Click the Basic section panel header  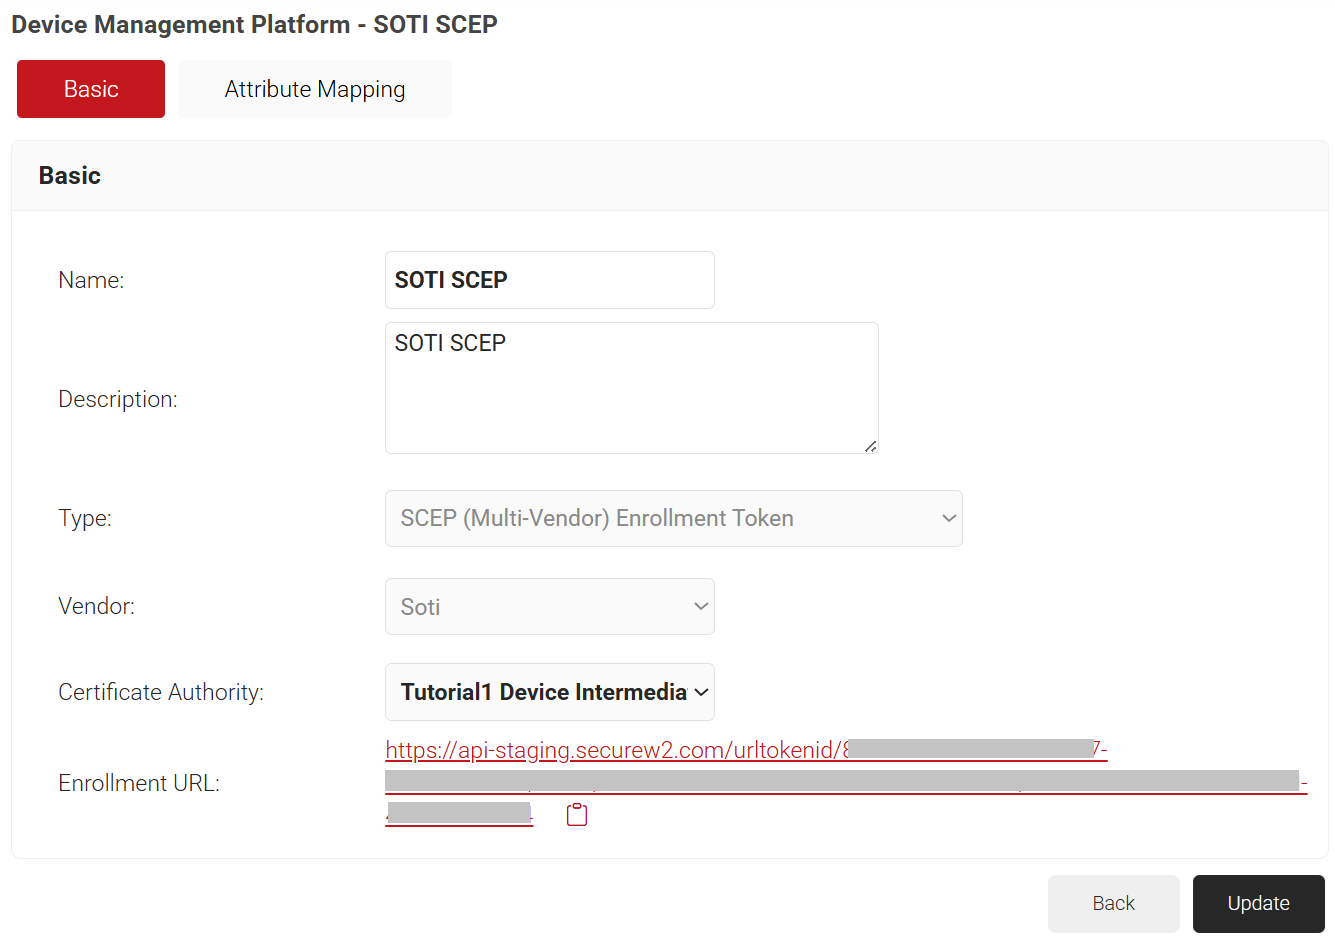coord(70,176)
